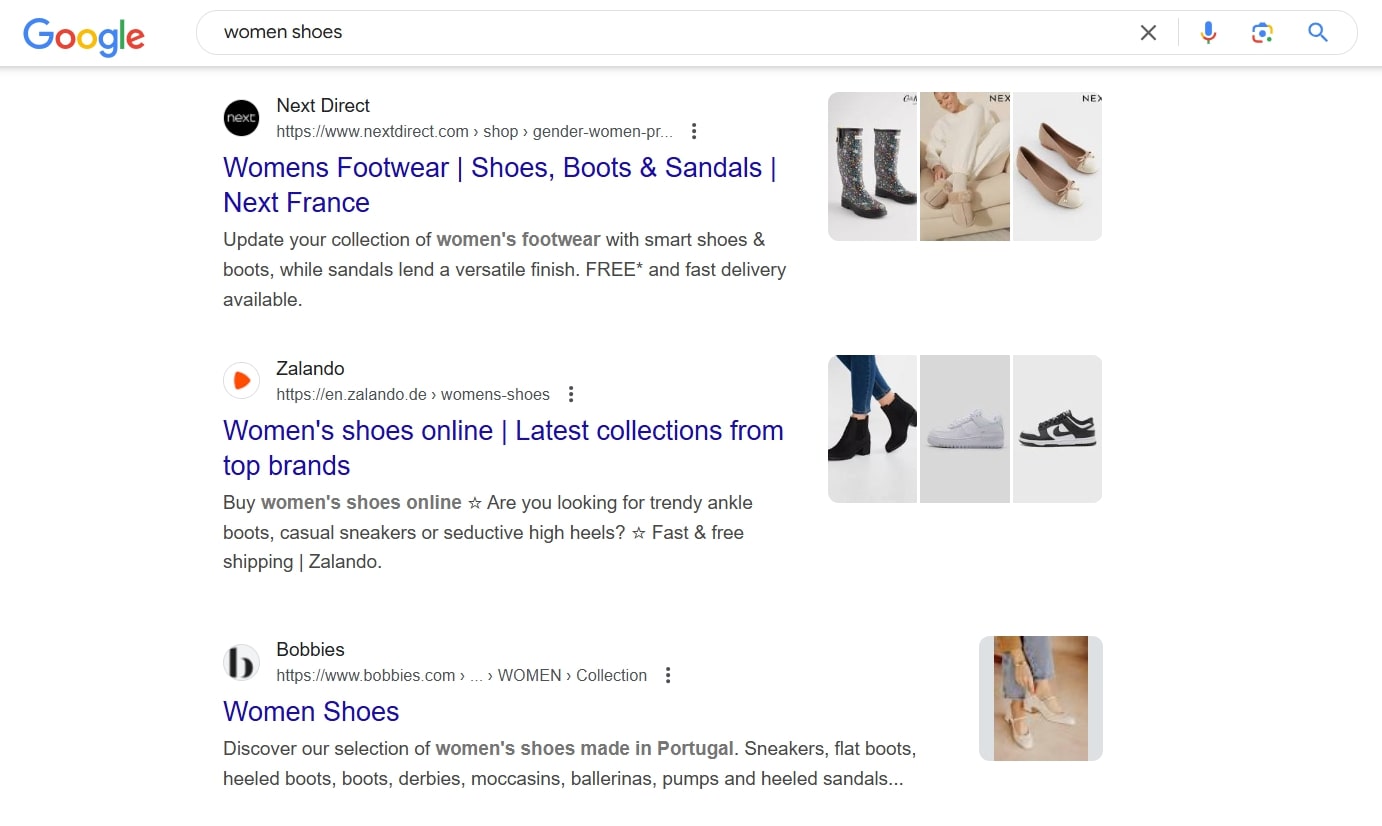The width and height of the screenshot is (1382, 826).
Task: Click the Next Direct site name
Action: [x=323, y=106]
